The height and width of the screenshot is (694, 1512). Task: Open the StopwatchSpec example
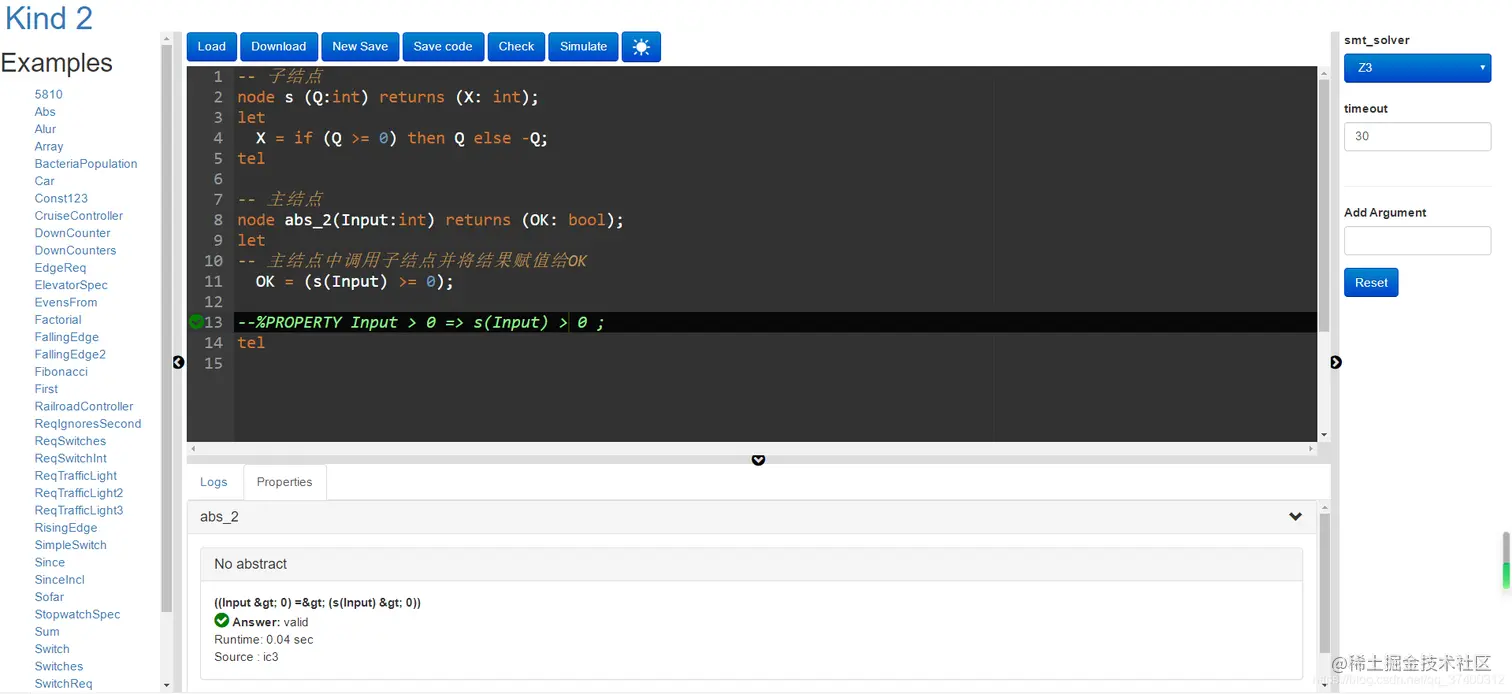coord(77,615)
